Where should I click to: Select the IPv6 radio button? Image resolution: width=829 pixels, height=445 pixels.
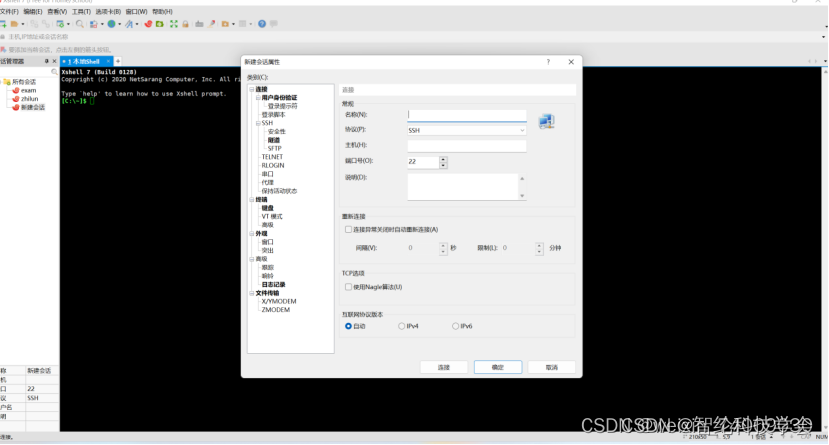coord(456,326)
